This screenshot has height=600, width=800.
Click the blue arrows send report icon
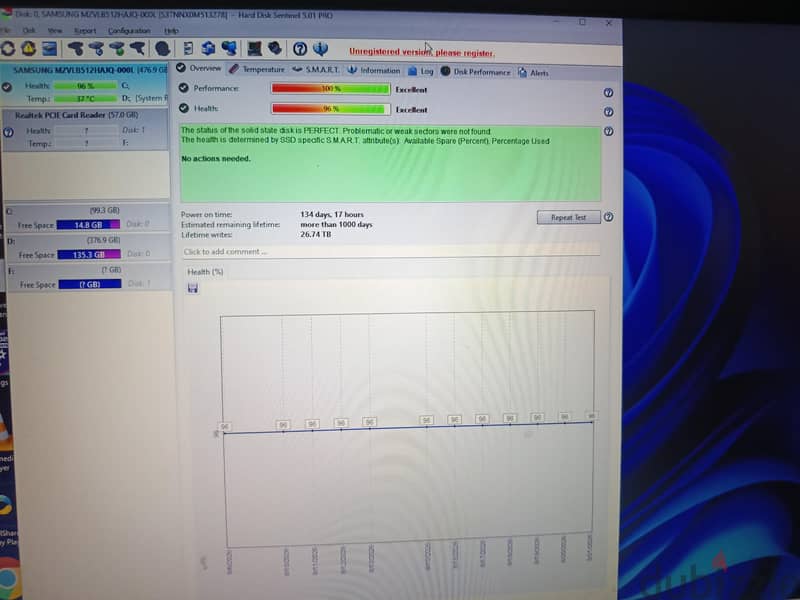point(208,48)
